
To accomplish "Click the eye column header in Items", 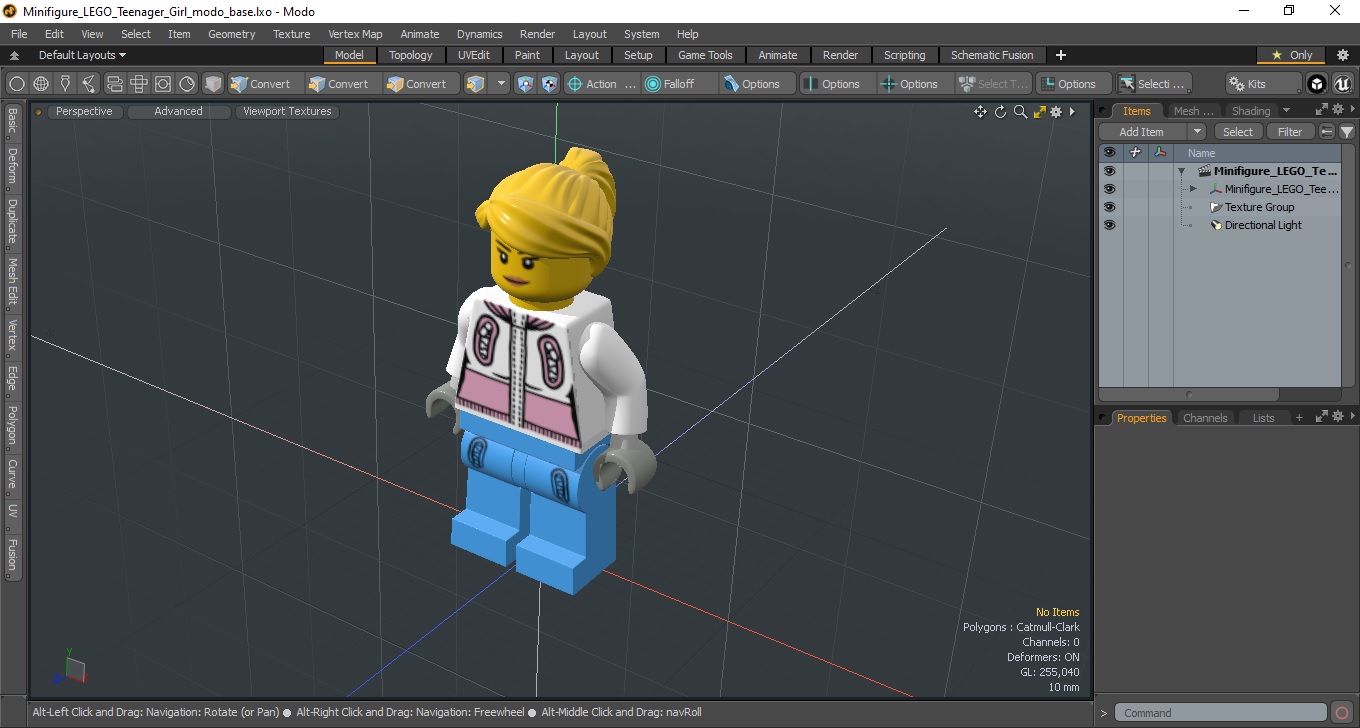I will pyautogui.click(x=1109, y=153).
